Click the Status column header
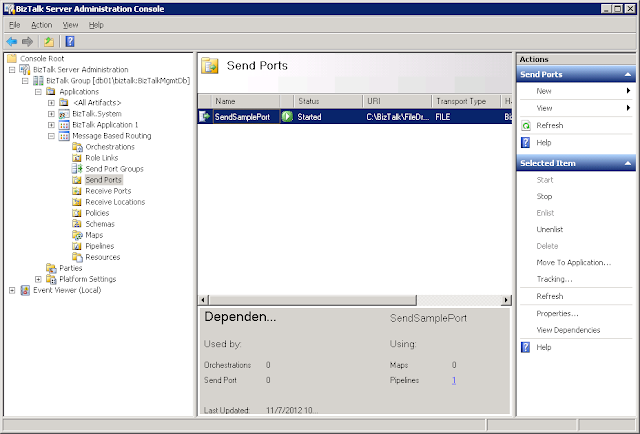This screenshot has height=434, width=640. (x=328, y=101)
